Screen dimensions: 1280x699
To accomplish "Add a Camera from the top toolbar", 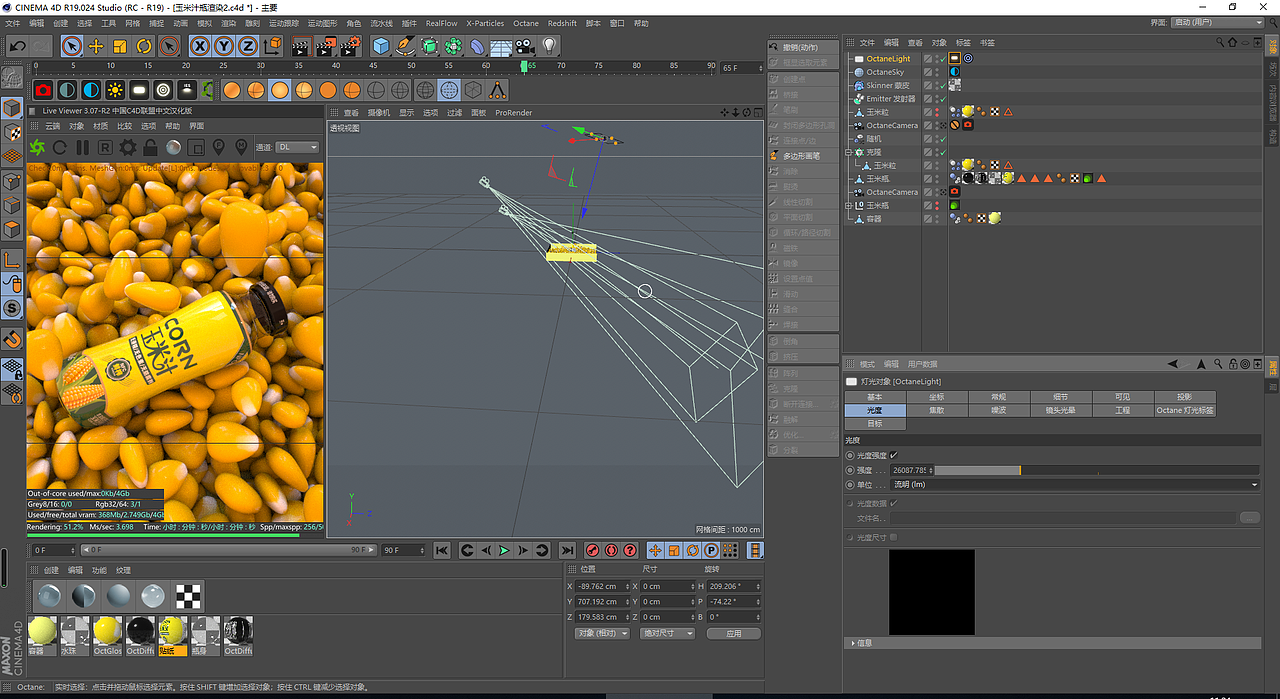I will pyautogui.click(x=523, y=45).
